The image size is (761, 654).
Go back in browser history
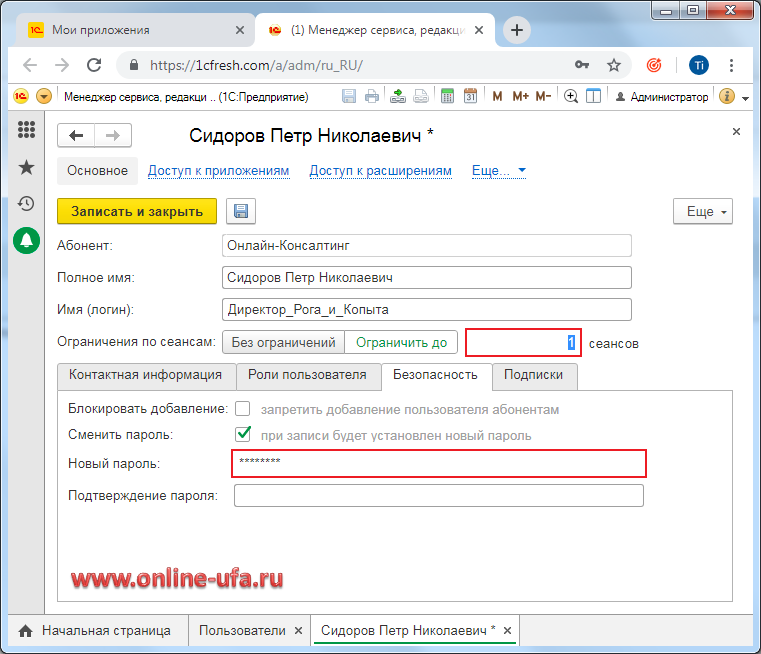pyautogui.click(x=30, y=65)
